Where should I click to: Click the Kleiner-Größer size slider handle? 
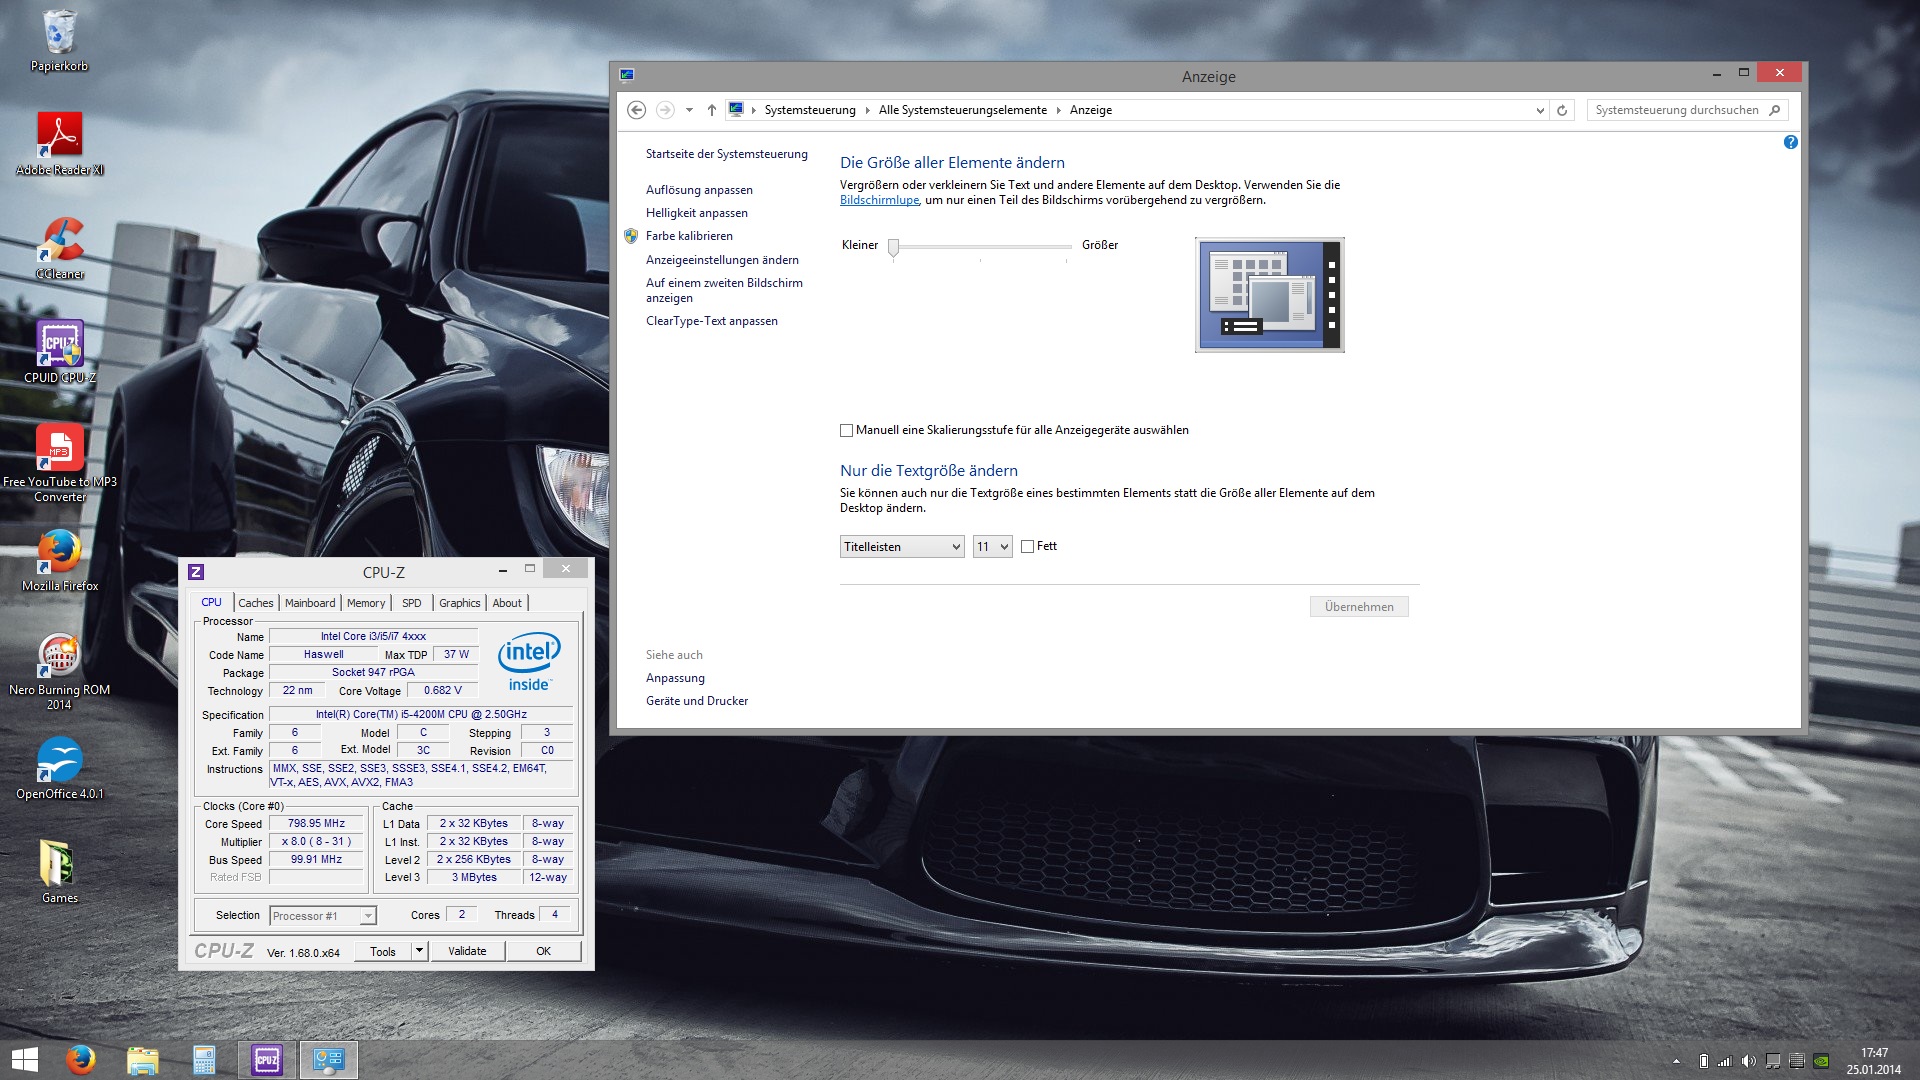pos(894,247)
